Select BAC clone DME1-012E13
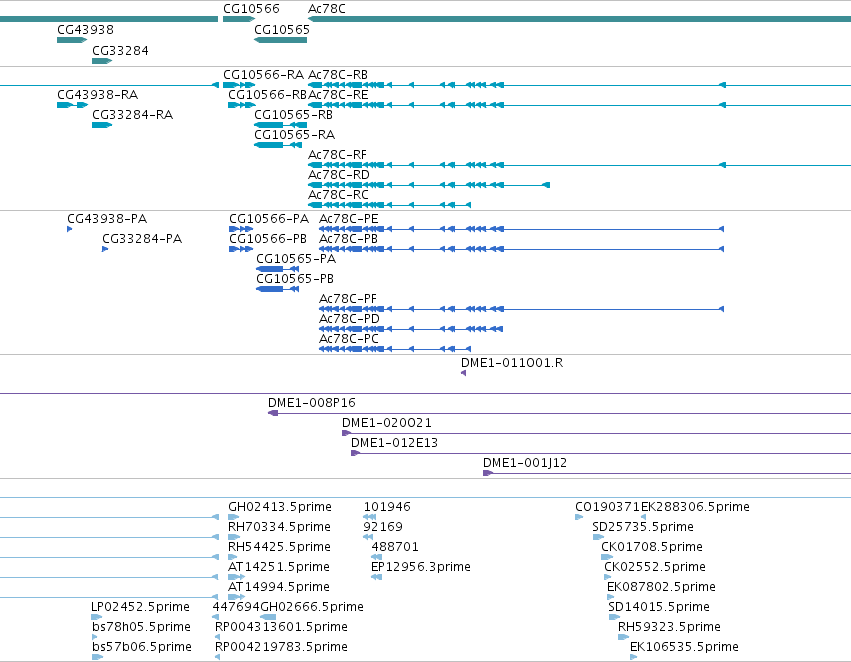The height and width of the screenshot is (662, 851). (394, 443)
